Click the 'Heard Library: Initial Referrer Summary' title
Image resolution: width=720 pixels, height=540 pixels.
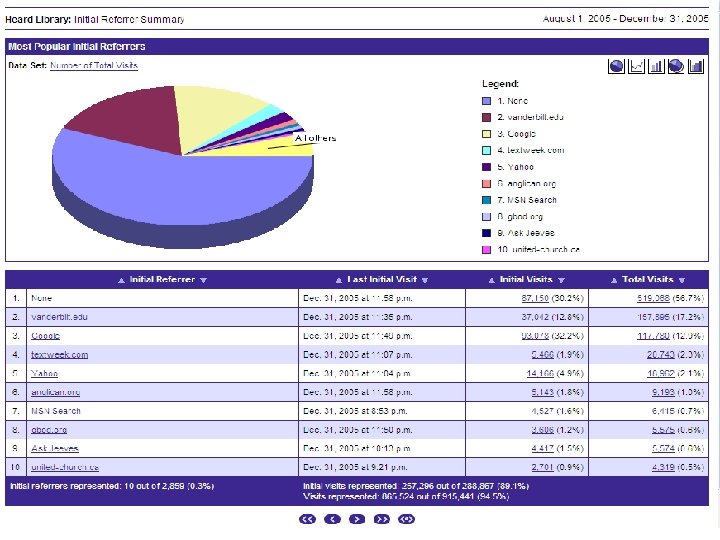point(95,19)
